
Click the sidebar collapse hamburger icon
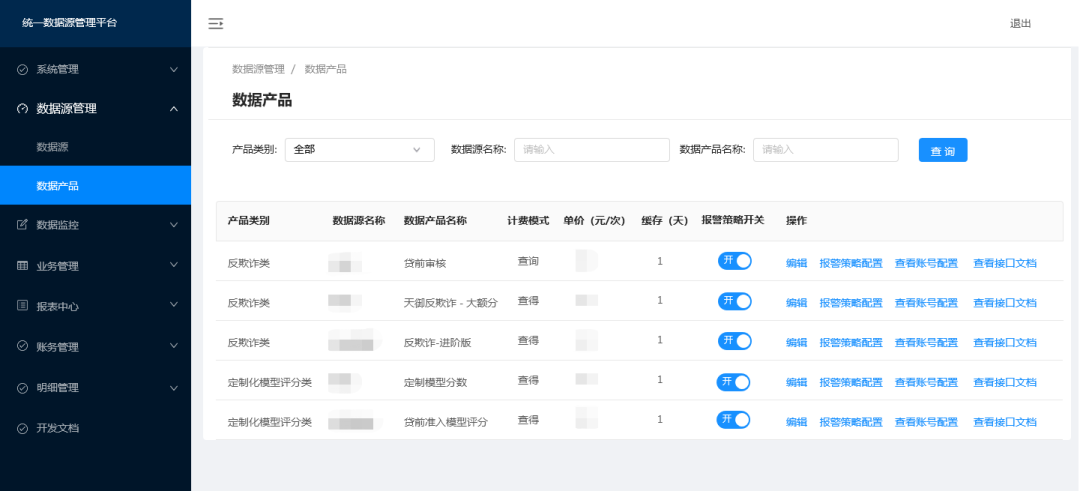pos(215,24)
